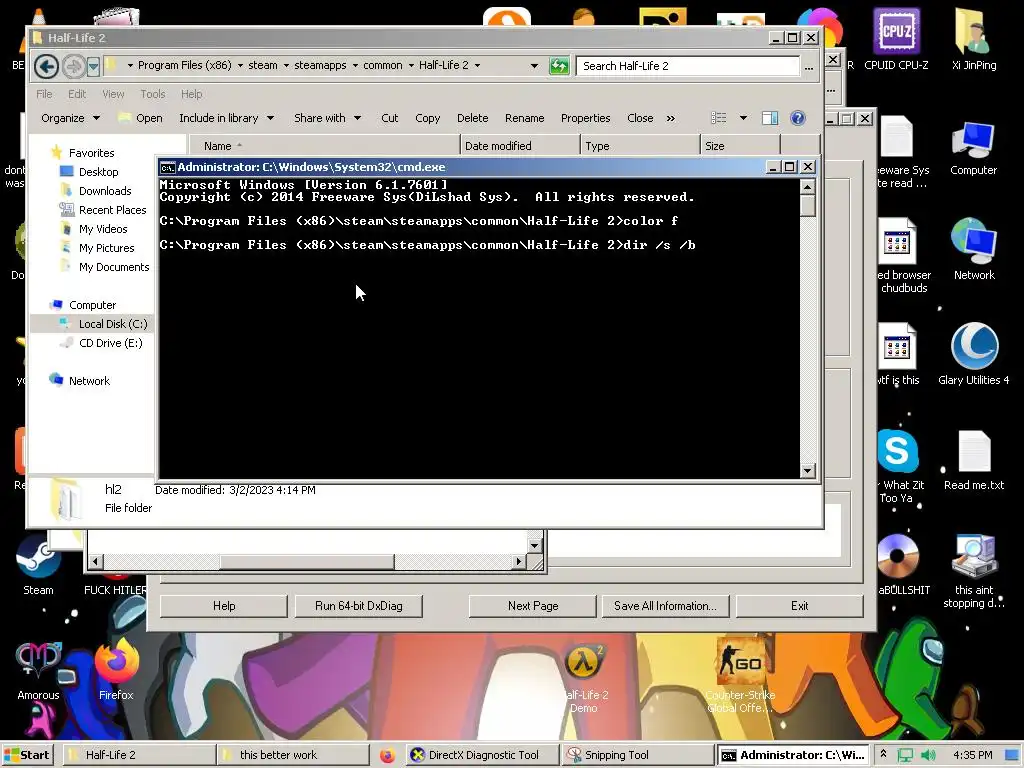Click Close in Explorer toolbar

coord(640,118)
